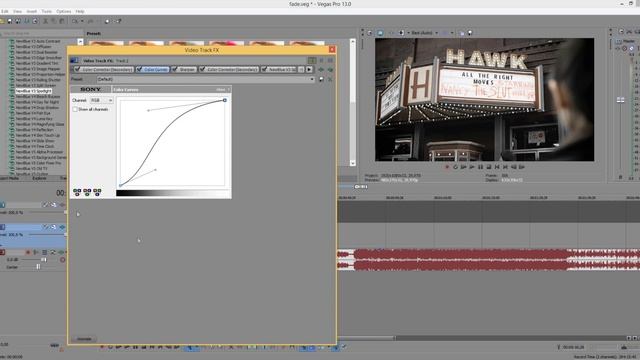Open the Help menu
640x360 pixels.
point(80,11)
